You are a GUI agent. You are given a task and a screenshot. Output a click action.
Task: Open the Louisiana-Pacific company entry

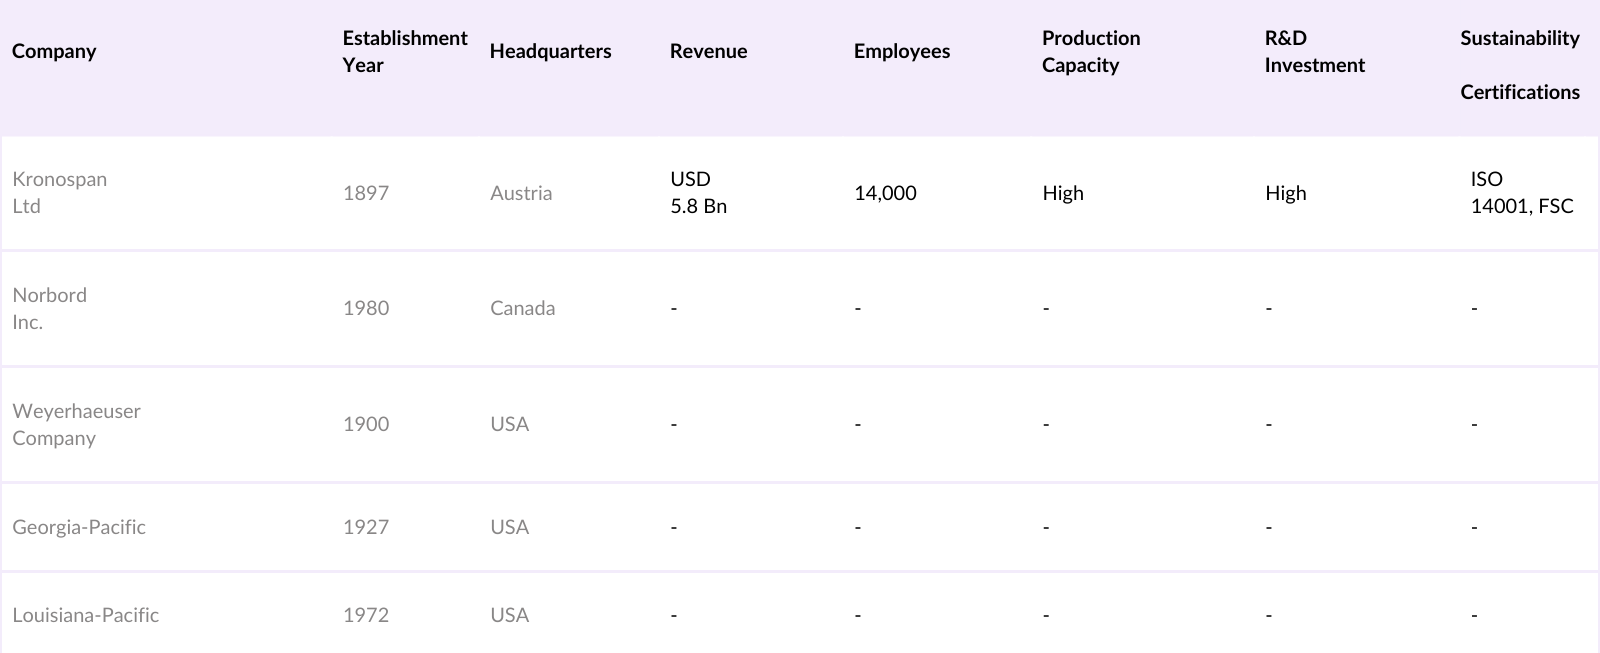point(85,615)
